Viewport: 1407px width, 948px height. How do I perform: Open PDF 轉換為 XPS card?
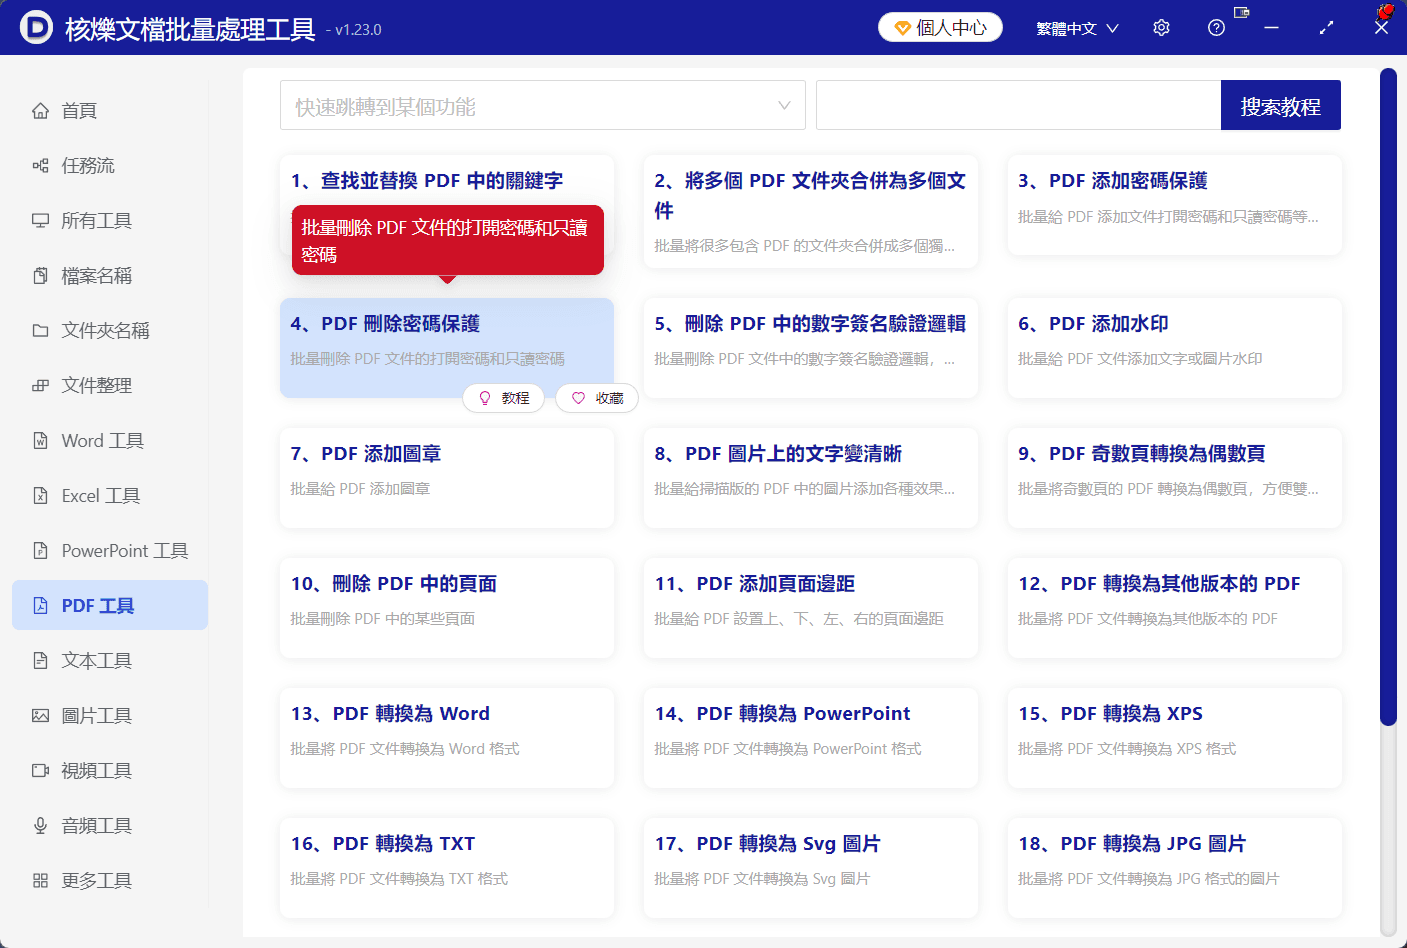pyautogui.click(x=1175, y=738)
